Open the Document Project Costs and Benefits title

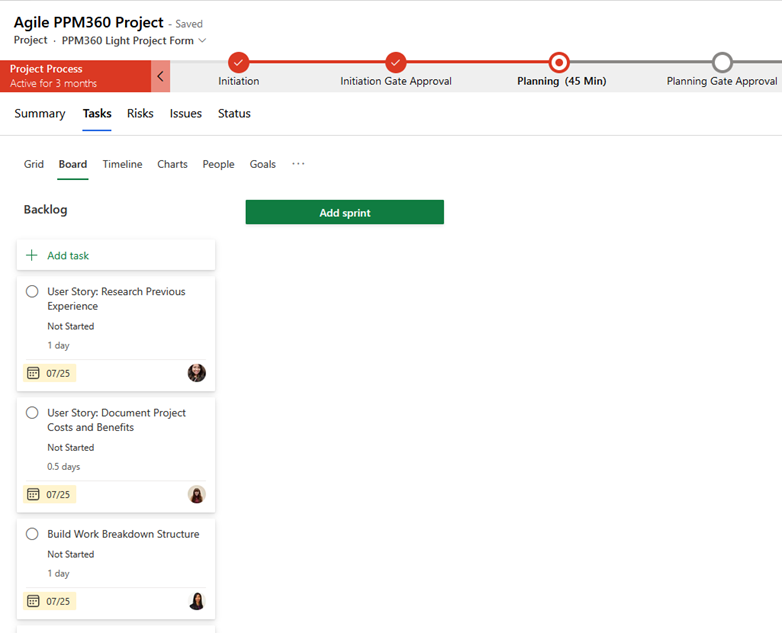pyautogui.click(x=116, y=420)
